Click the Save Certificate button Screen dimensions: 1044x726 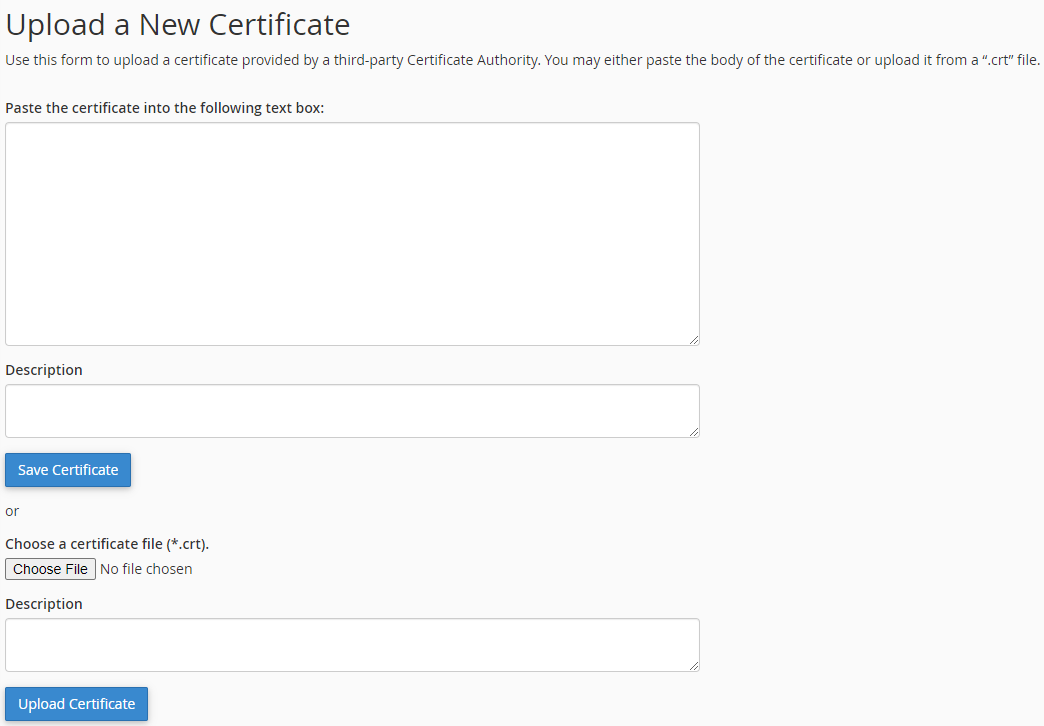[68, 470]
